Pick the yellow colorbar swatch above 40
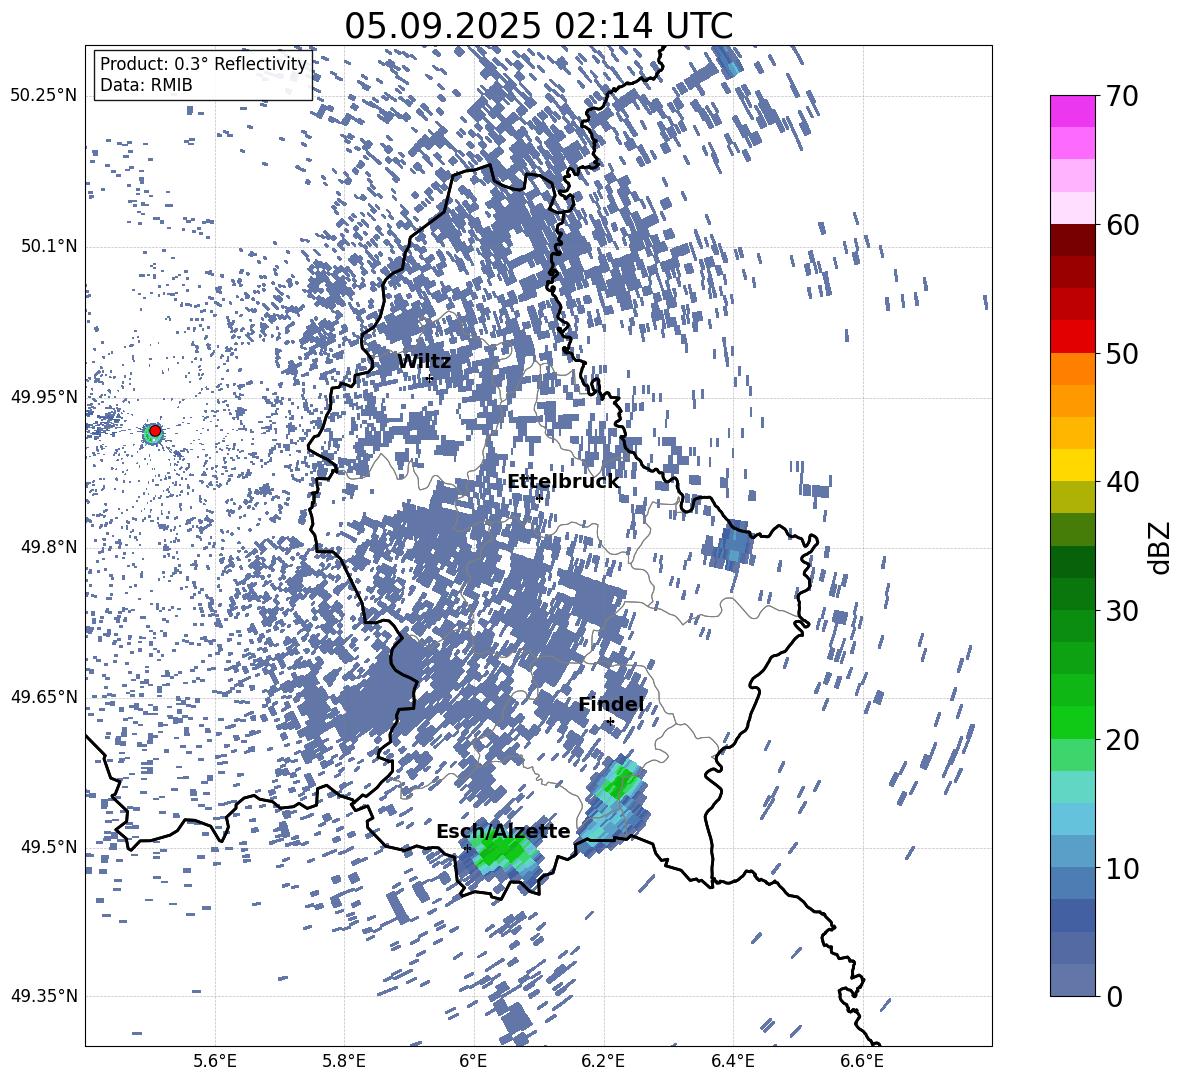 point(1072,465)
